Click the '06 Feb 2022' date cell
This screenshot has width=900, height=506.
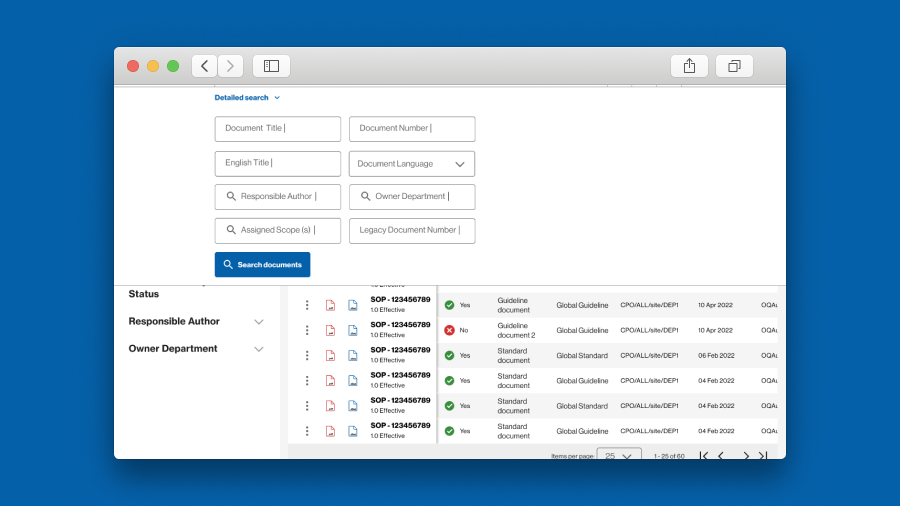(716, 356)
